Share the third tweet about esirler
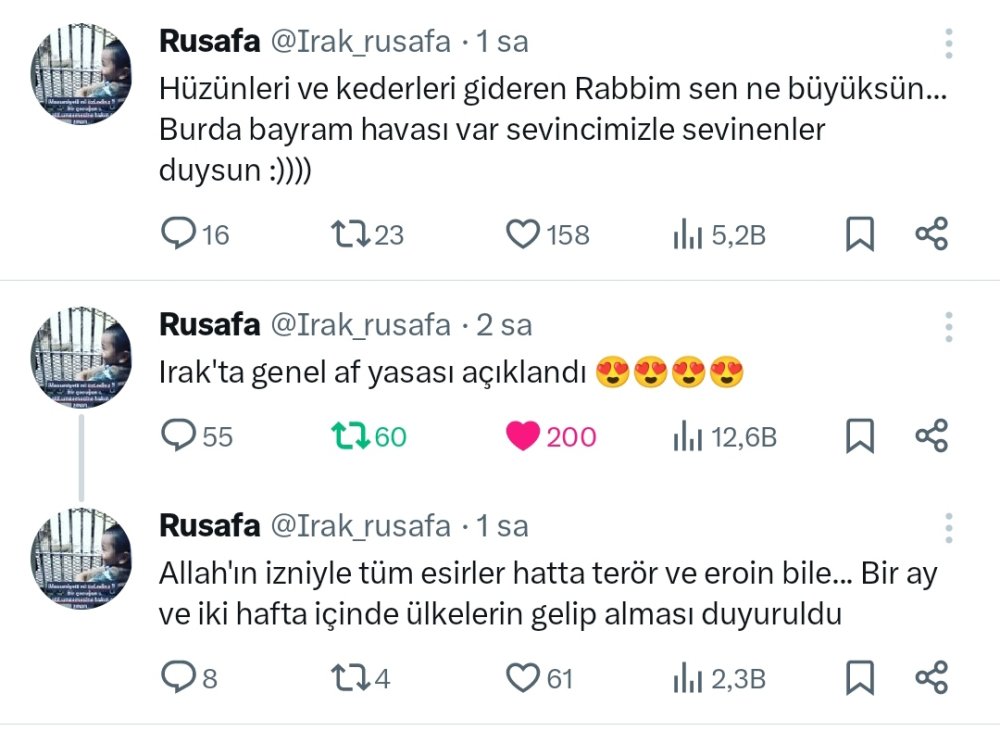1000x731 pixels. pos(931,679)
